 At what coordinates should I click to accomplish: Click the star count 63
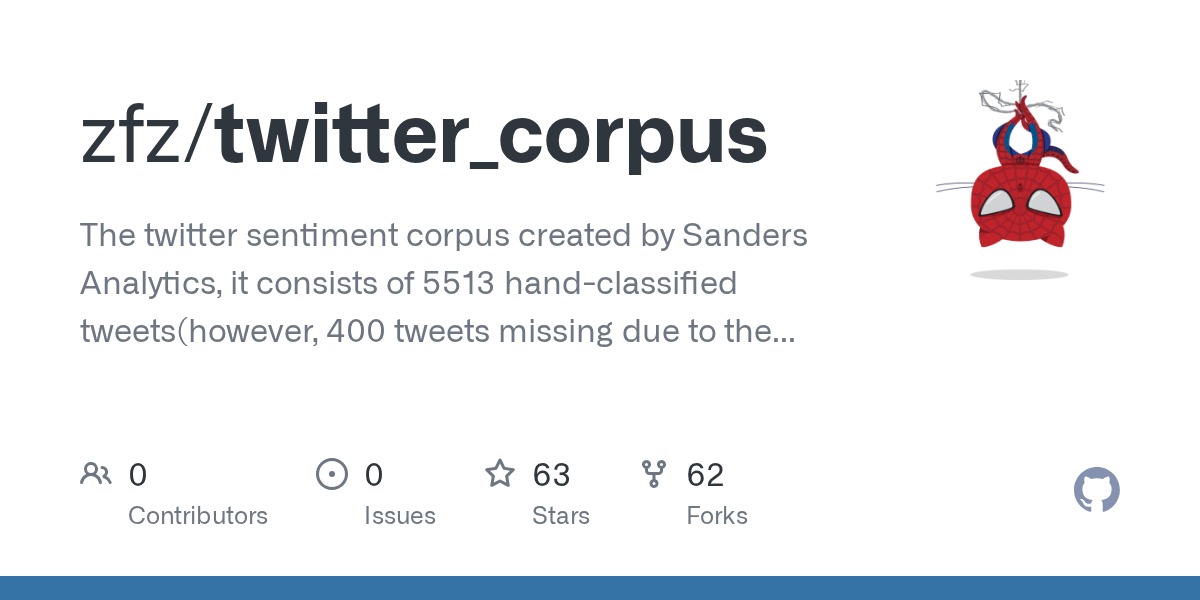551,474
